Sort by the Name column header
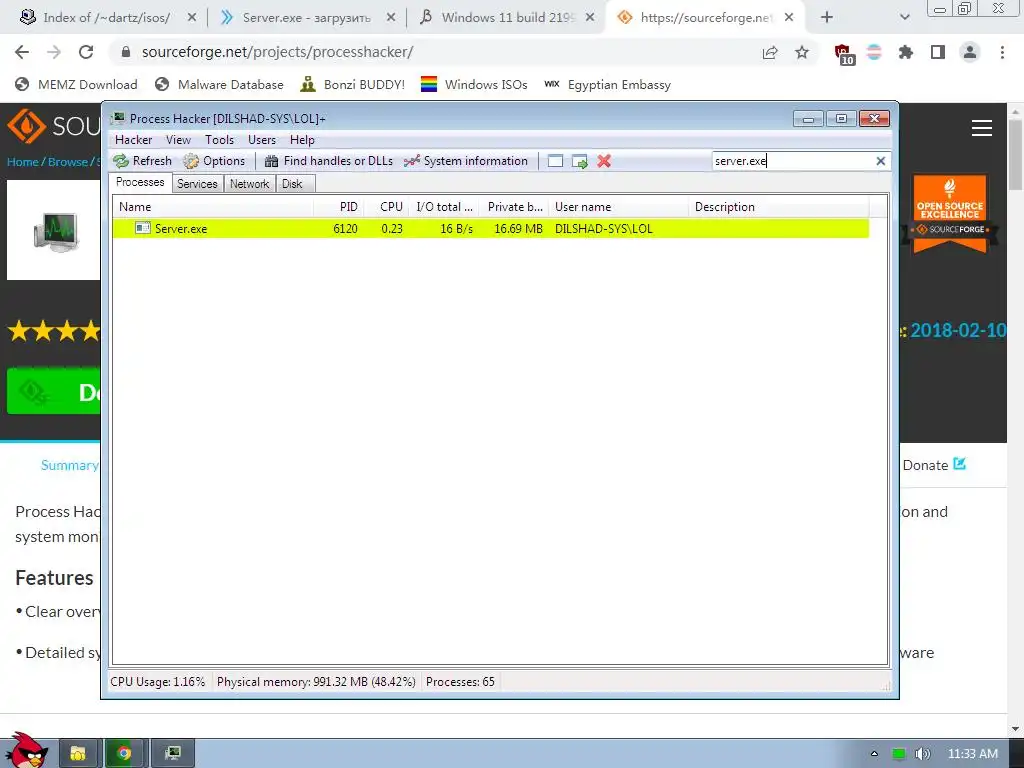This screenshot has height=768, width=1024. point(213,207)
